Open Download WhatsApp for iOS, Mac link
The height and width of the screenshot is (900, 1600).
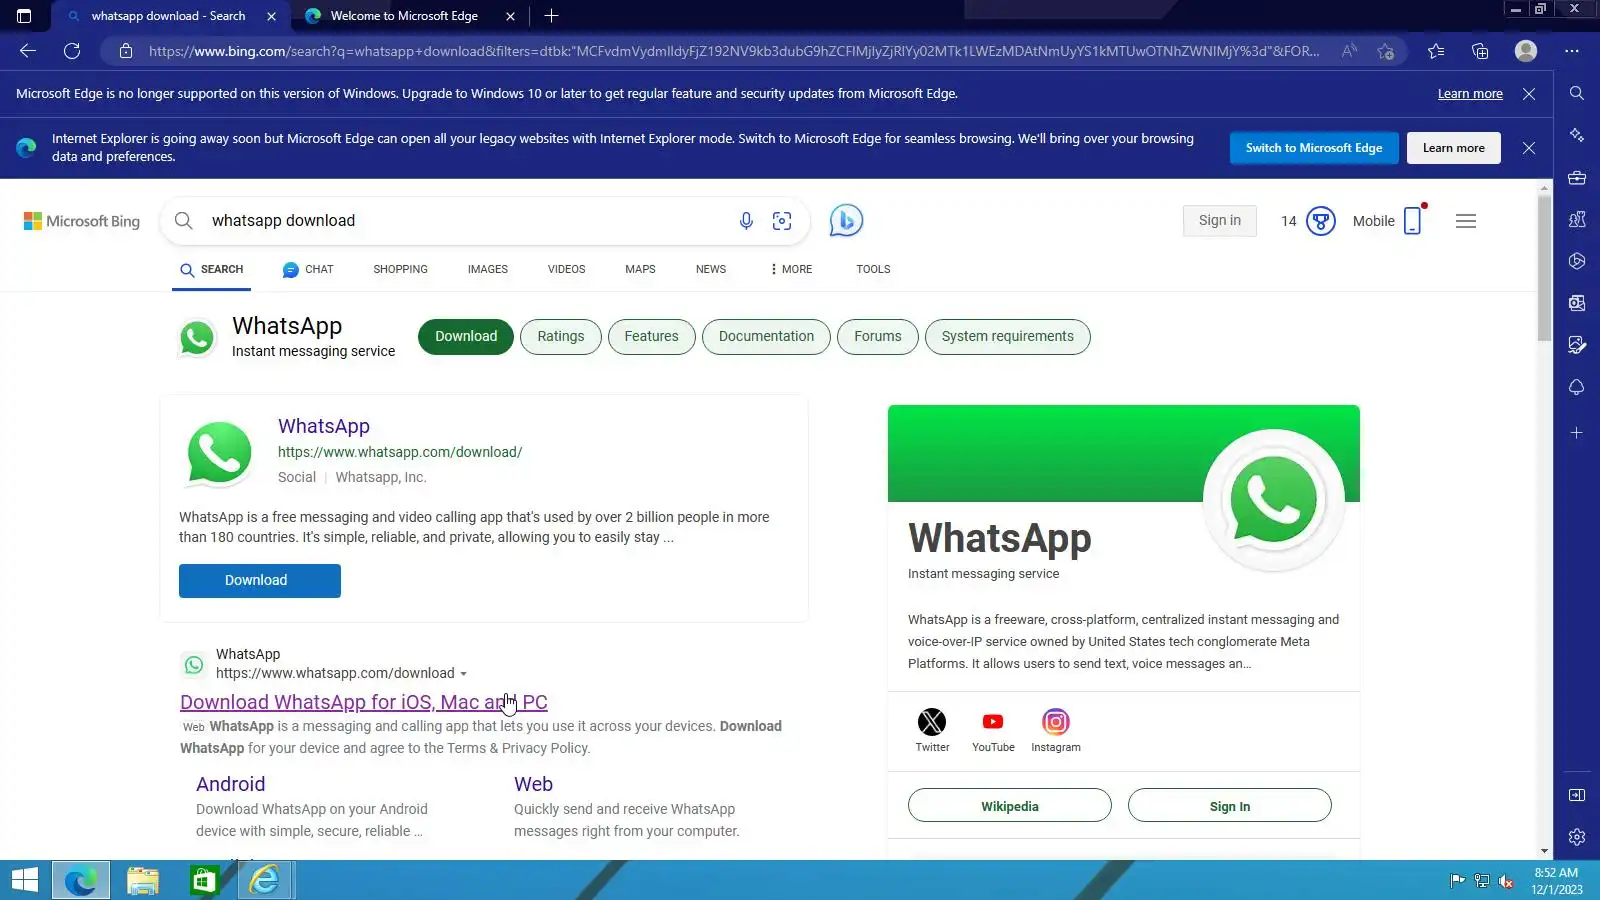[x=364, y=702]
